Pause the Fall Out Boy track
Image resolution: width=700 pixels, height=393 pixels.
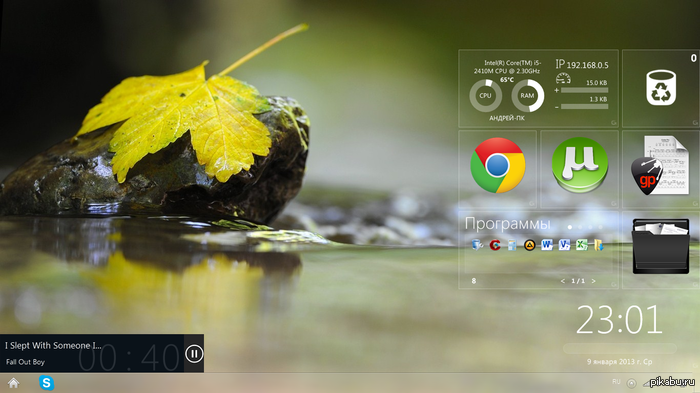click(194, 354)
